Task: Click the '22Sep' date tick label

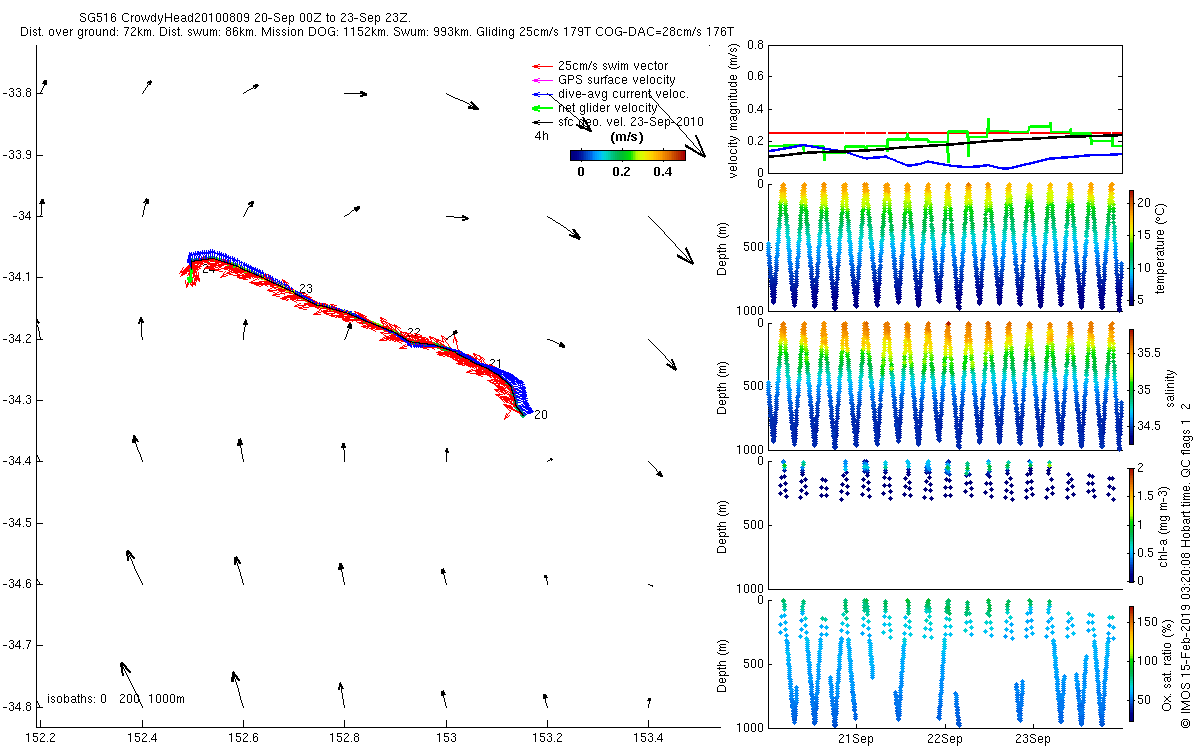Action: coord(944,739)
